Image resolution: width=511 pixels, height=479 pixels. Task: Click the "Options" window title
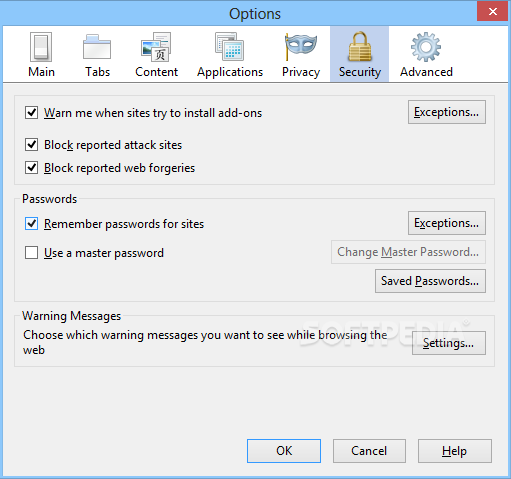tap(255, 14)
